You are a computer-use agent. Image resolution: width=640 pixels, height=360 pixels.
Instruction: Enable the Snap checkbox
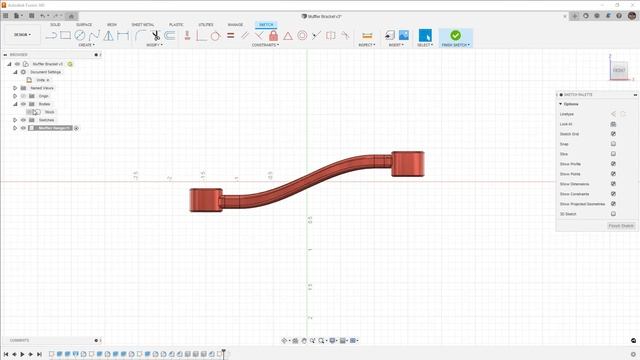pyautogui.click(x=613, y=144)
